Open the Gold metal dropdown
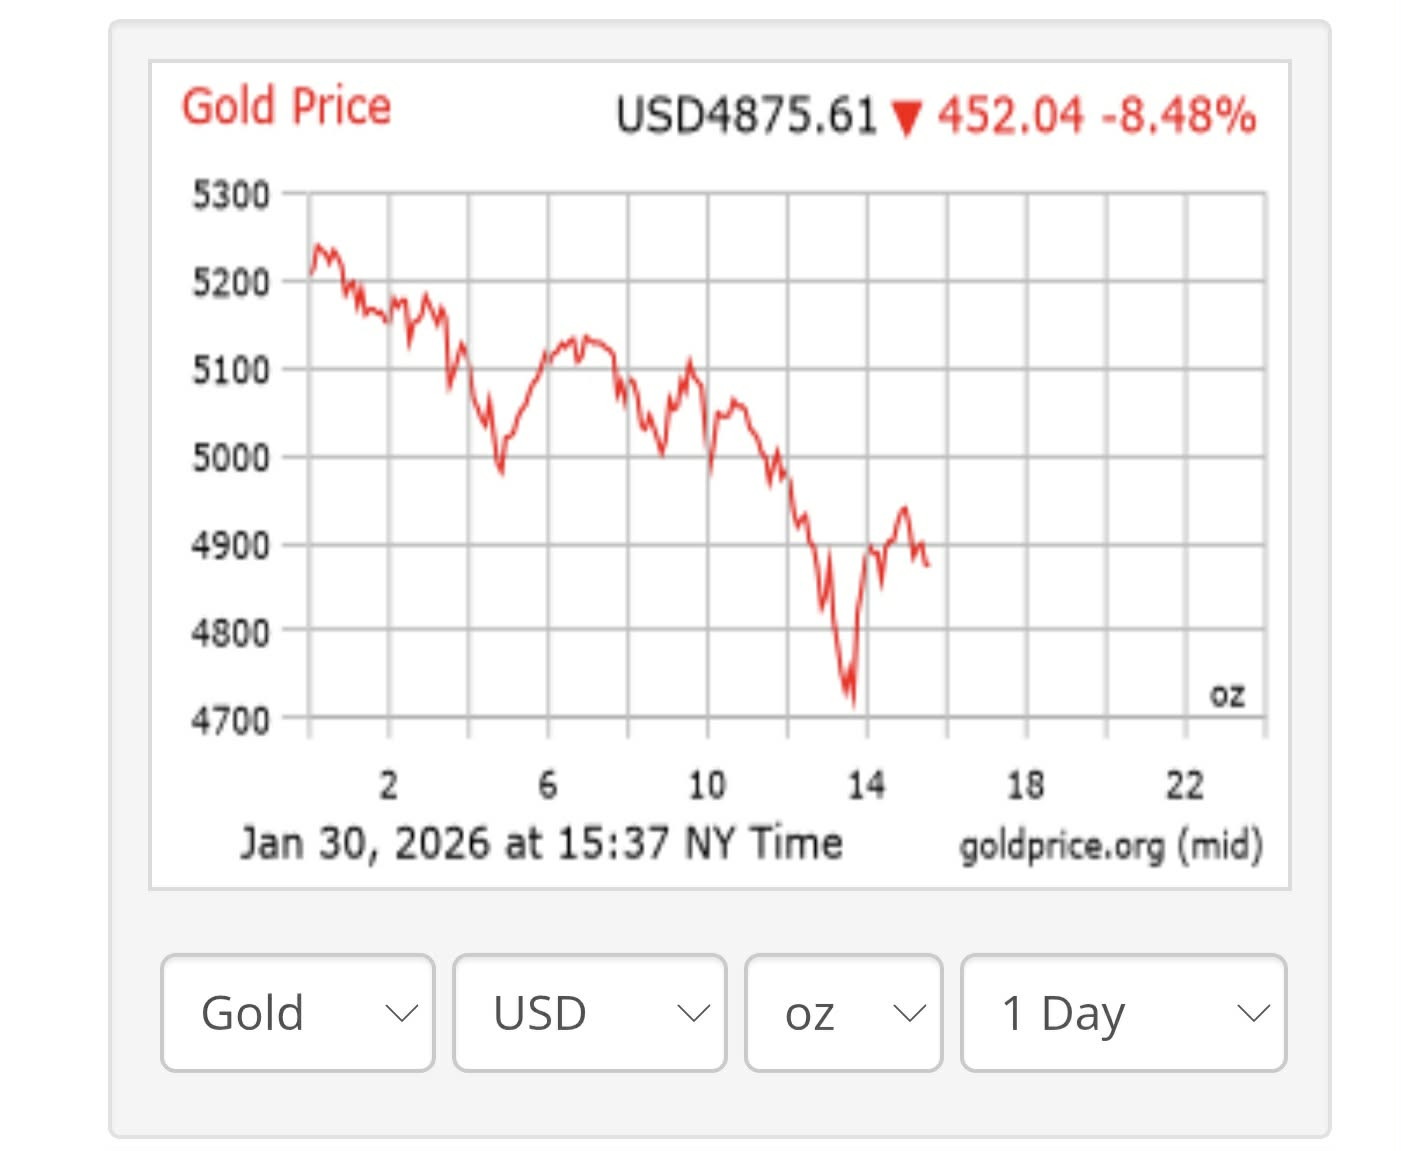The width and height of the screenshot is (1401, 1151). [298, 1013]
